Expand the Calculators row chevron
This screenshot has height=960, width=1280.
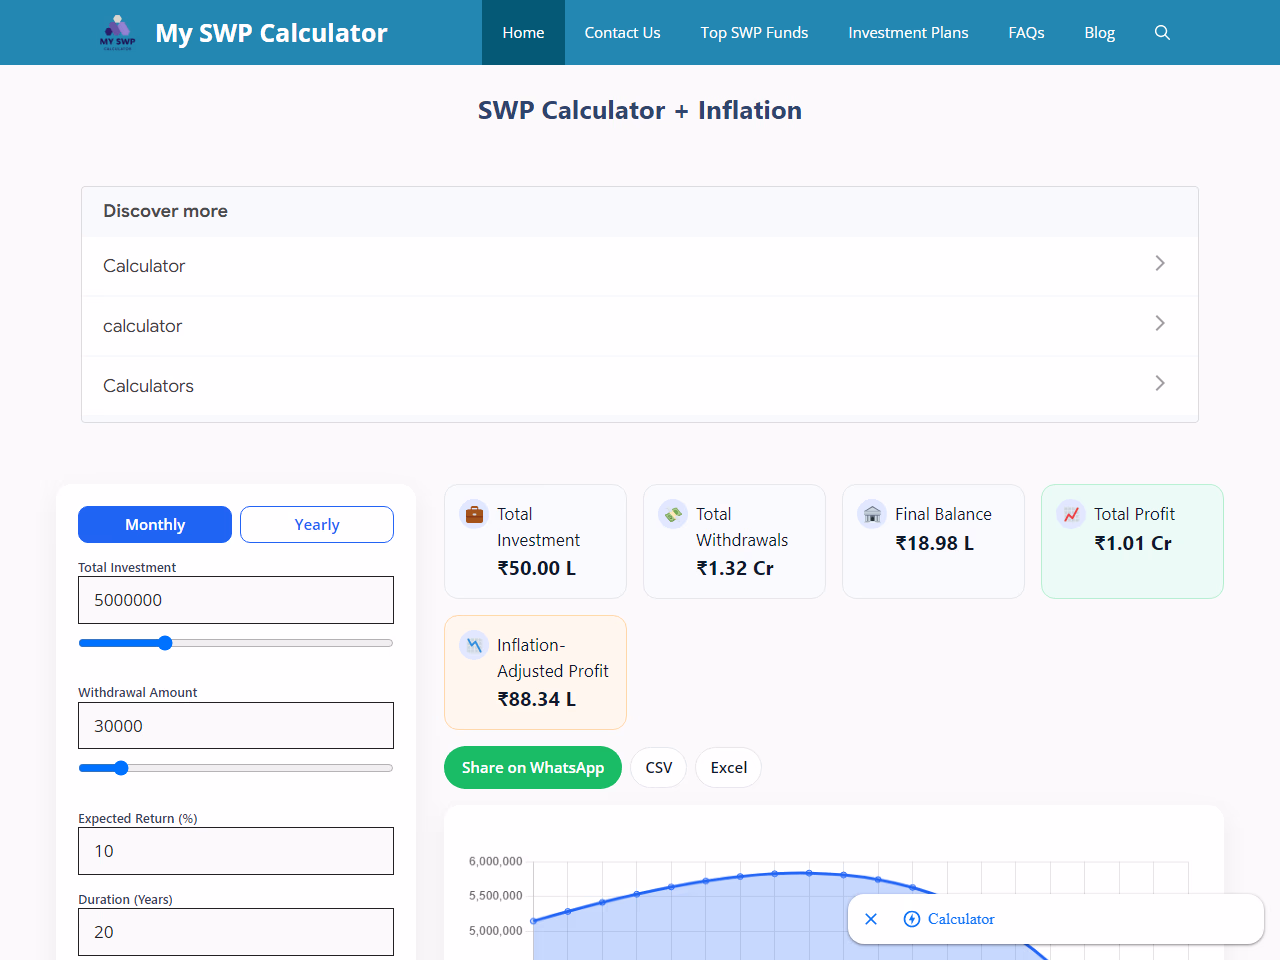(1160, 383)
